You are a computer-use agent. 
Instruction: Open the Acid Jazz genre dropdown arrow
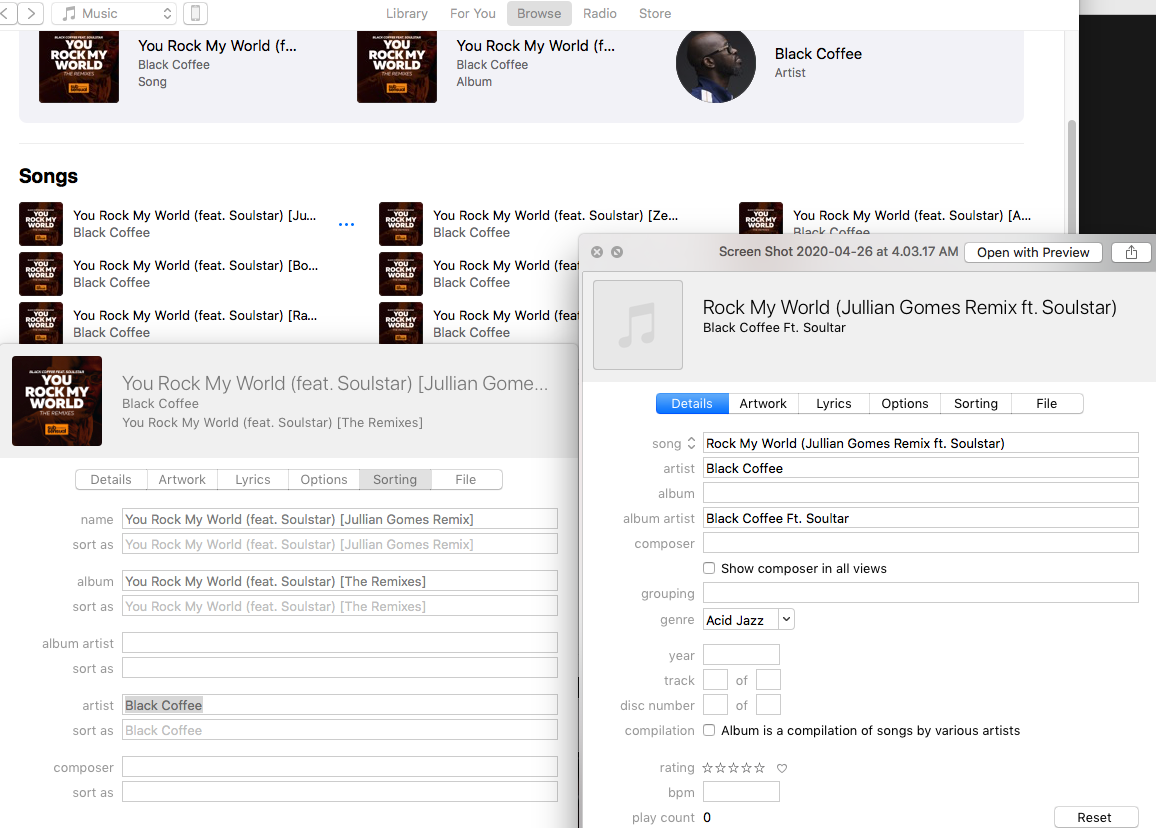tap(786, 619)
